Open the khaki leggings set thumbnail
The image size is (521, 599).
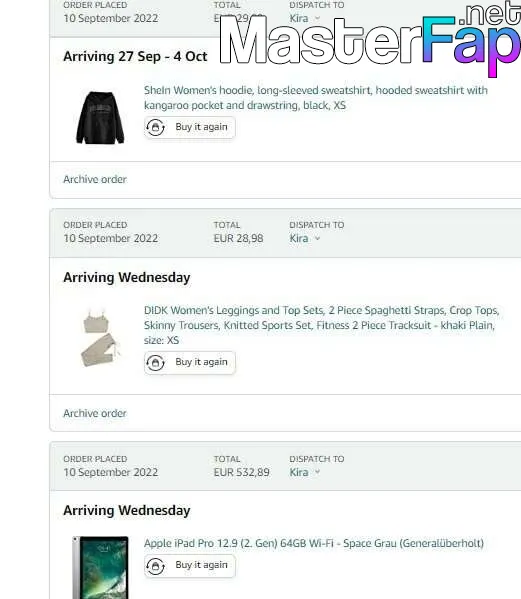click(x=100, y=338)
